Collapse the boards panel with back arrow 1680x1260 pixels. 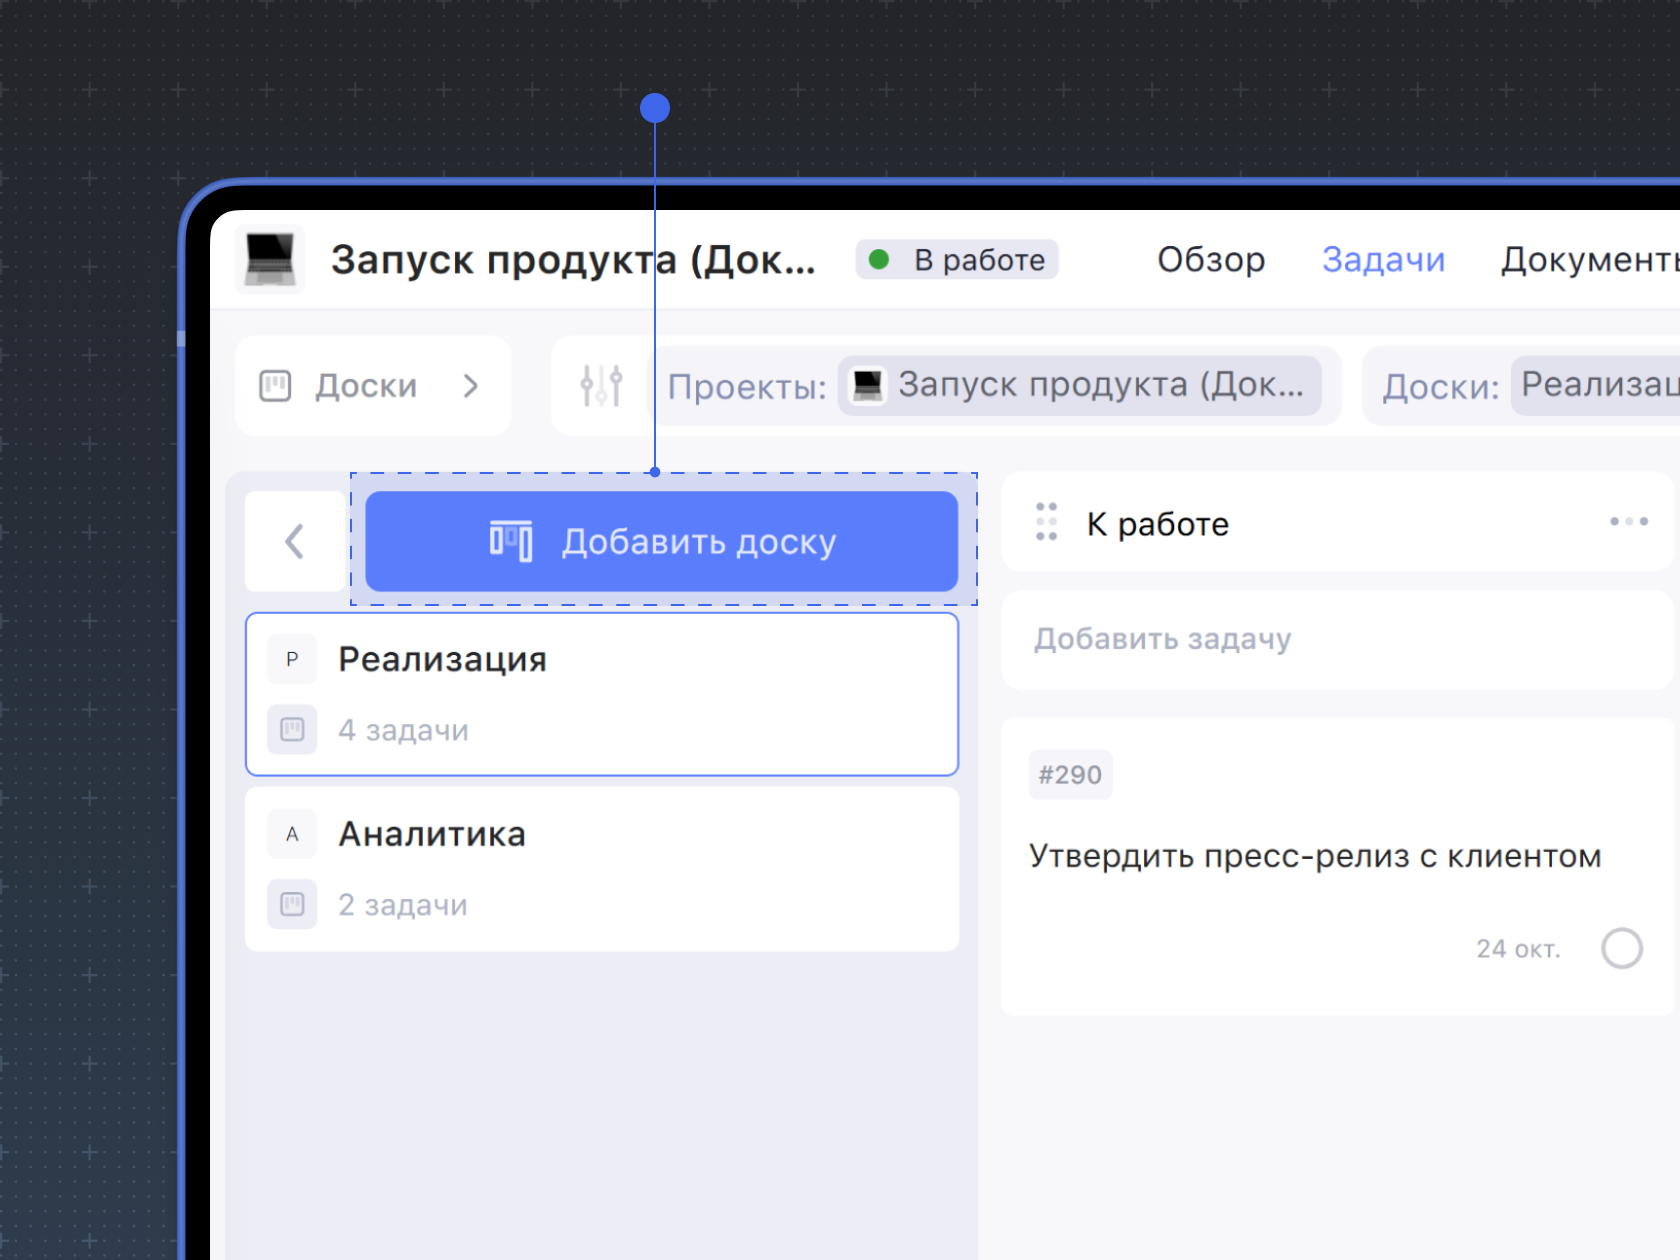294,541
